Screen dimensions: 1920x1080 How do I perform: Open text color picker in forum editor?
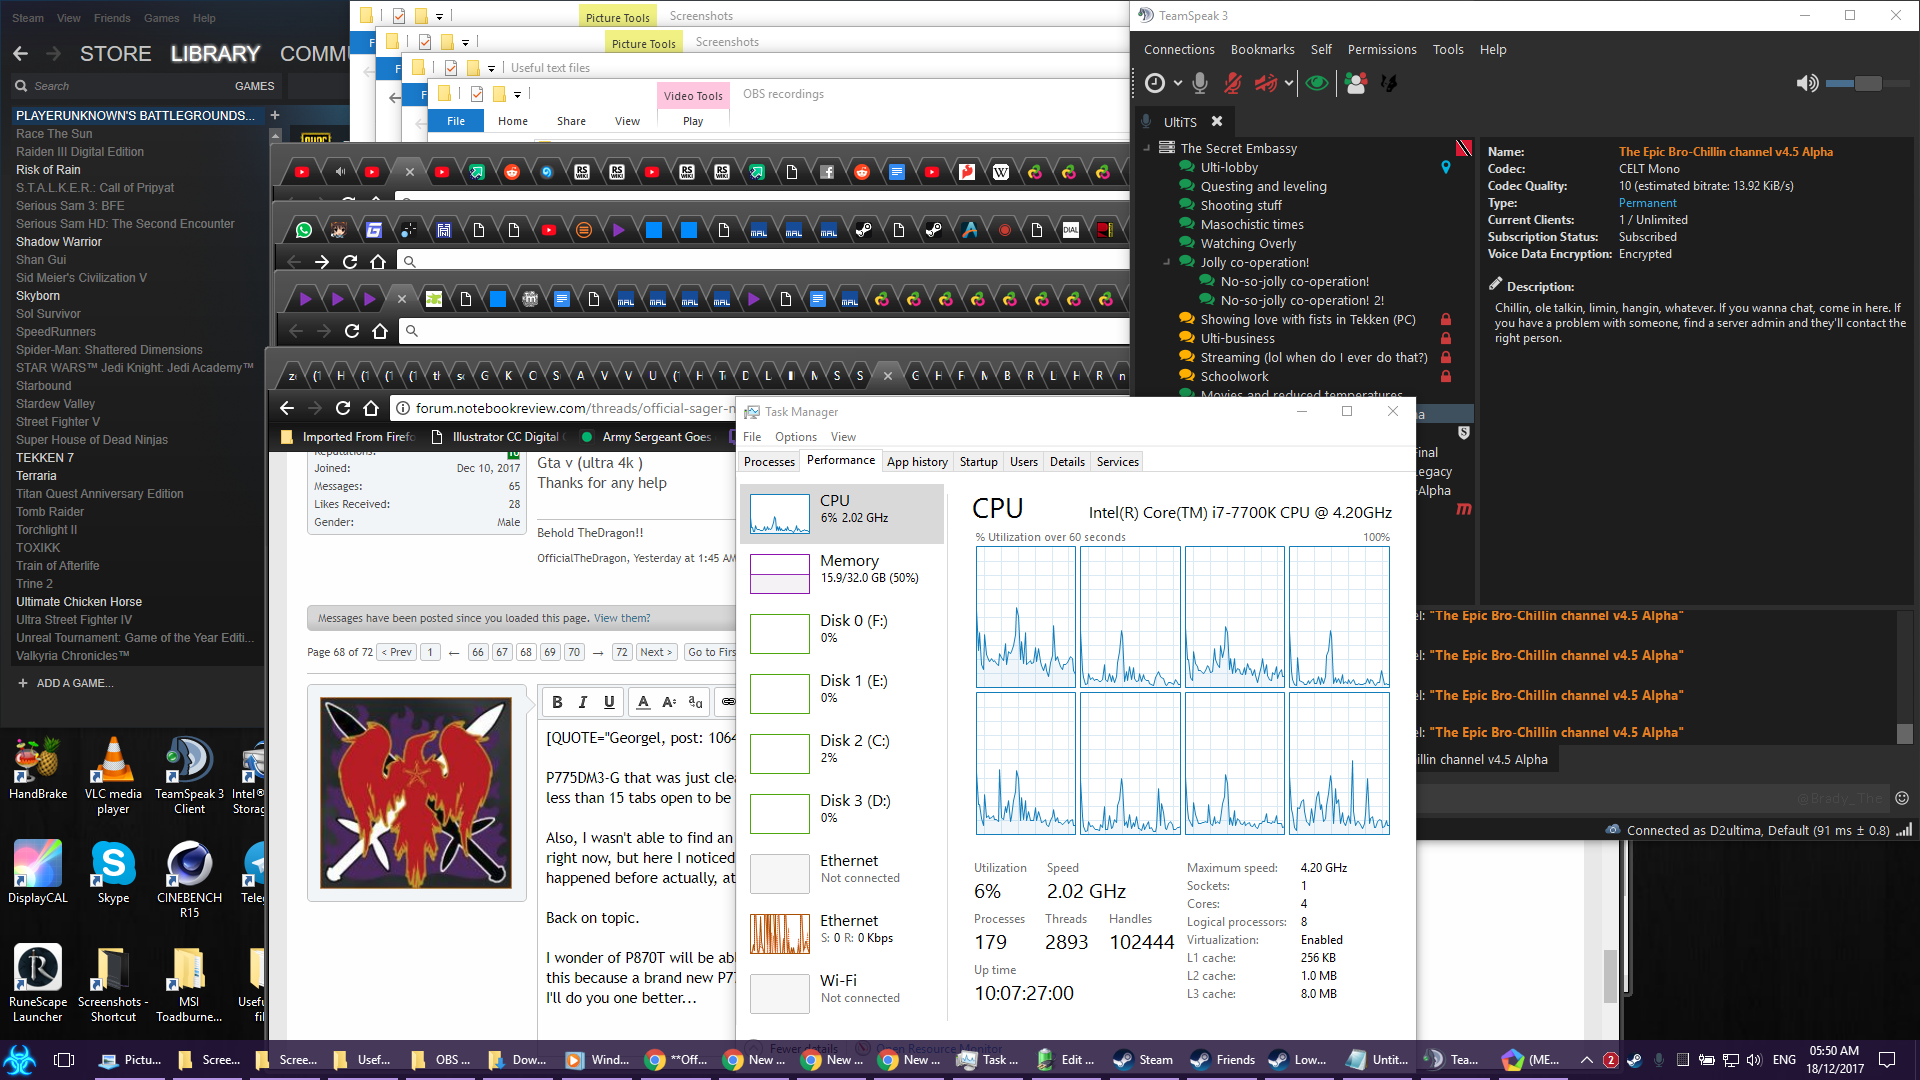click(x=643, y=702)
